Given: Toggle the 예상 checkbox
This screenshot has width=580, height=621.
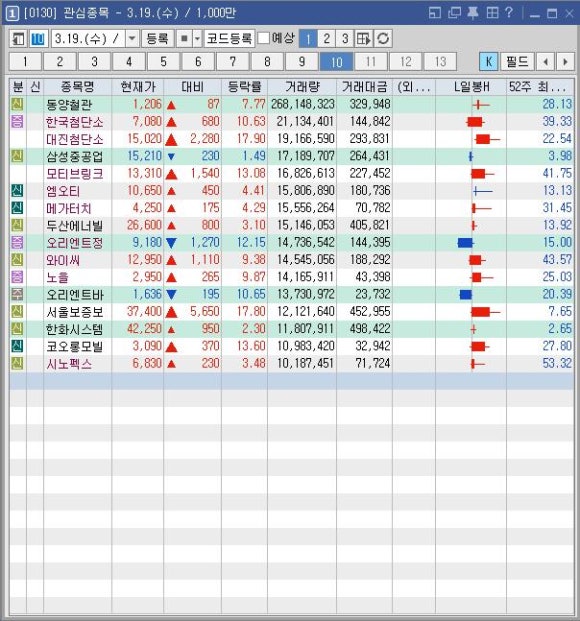Looking at the screenshot, I should (263, 38).
